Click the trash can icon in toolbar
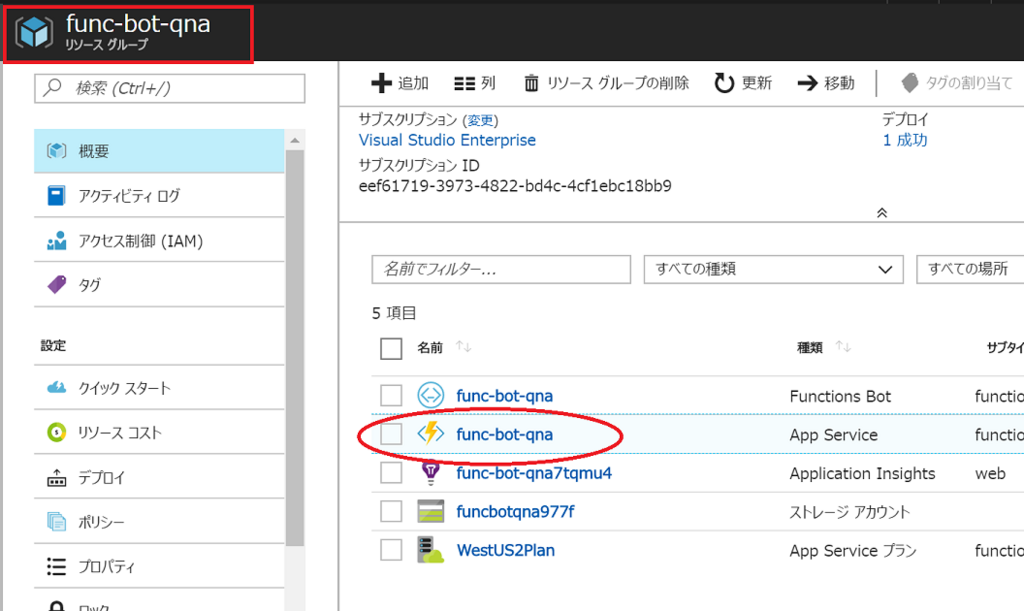 pos(532,83)
